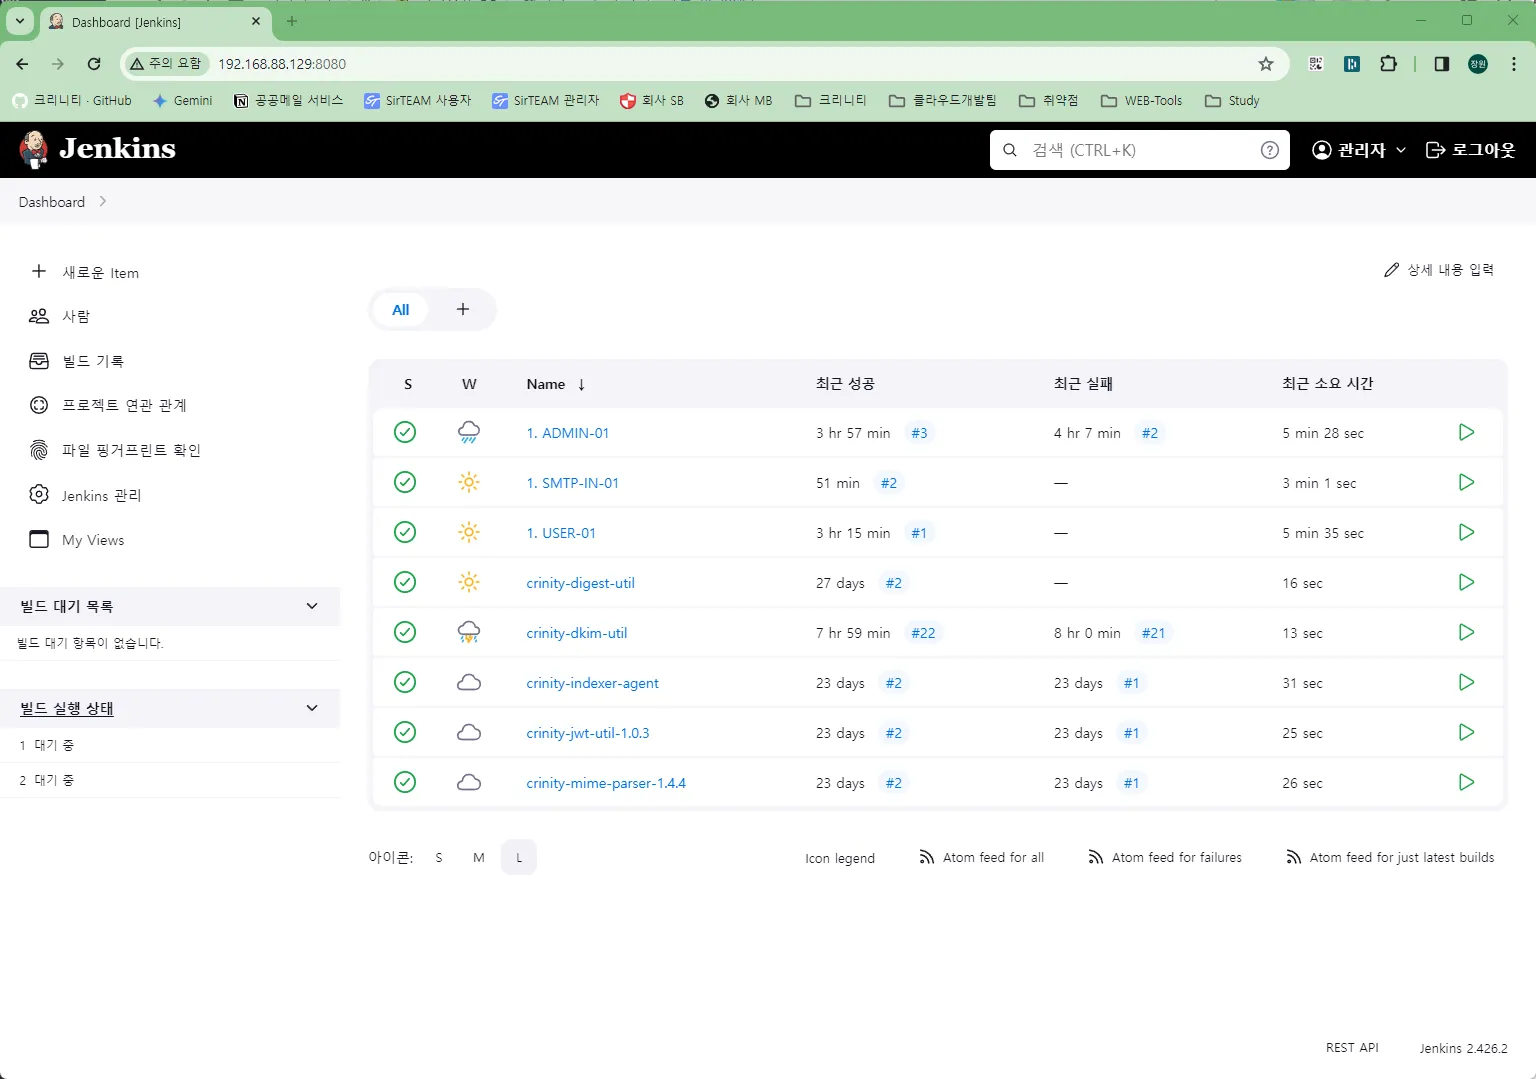Open SirTEAM 사용자 bookmark
Screen dimensions: 1536x1079
[x=418, y=100]
